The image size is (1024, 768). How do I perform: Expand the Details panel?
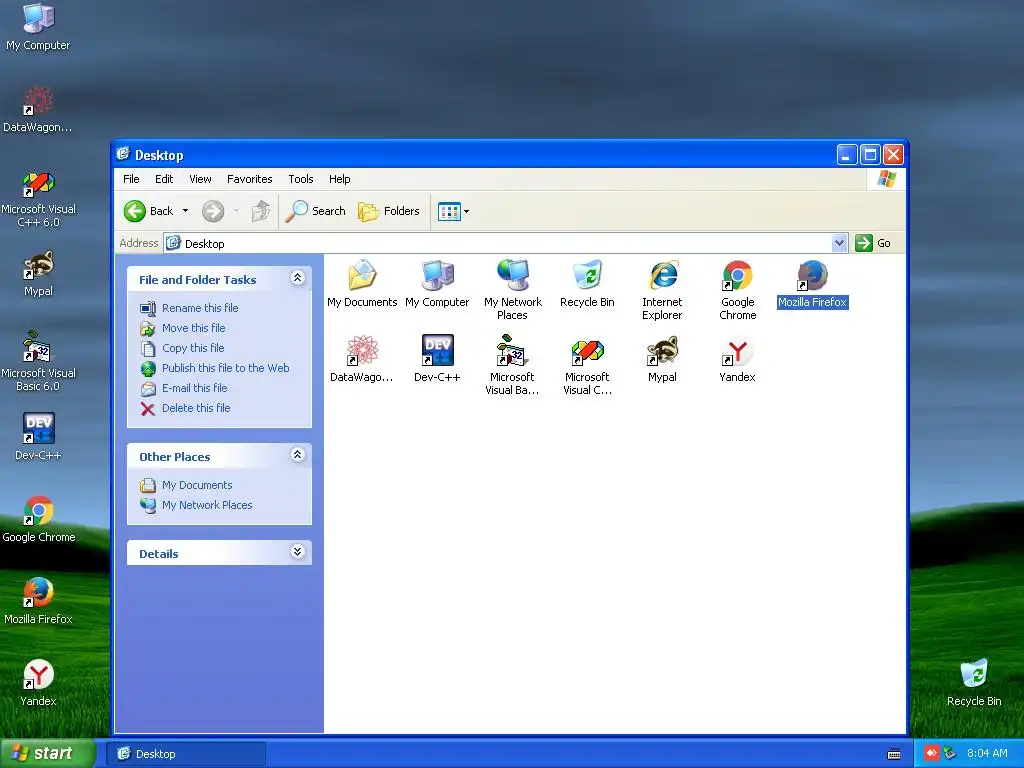(297, 552)
